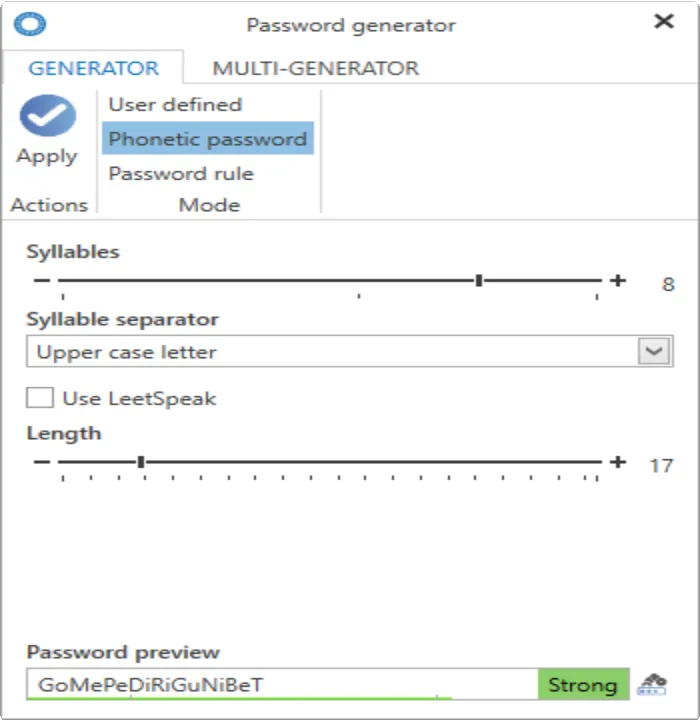
Task: Decrease Length with the minus icon
Action: [x=42, y=461]
